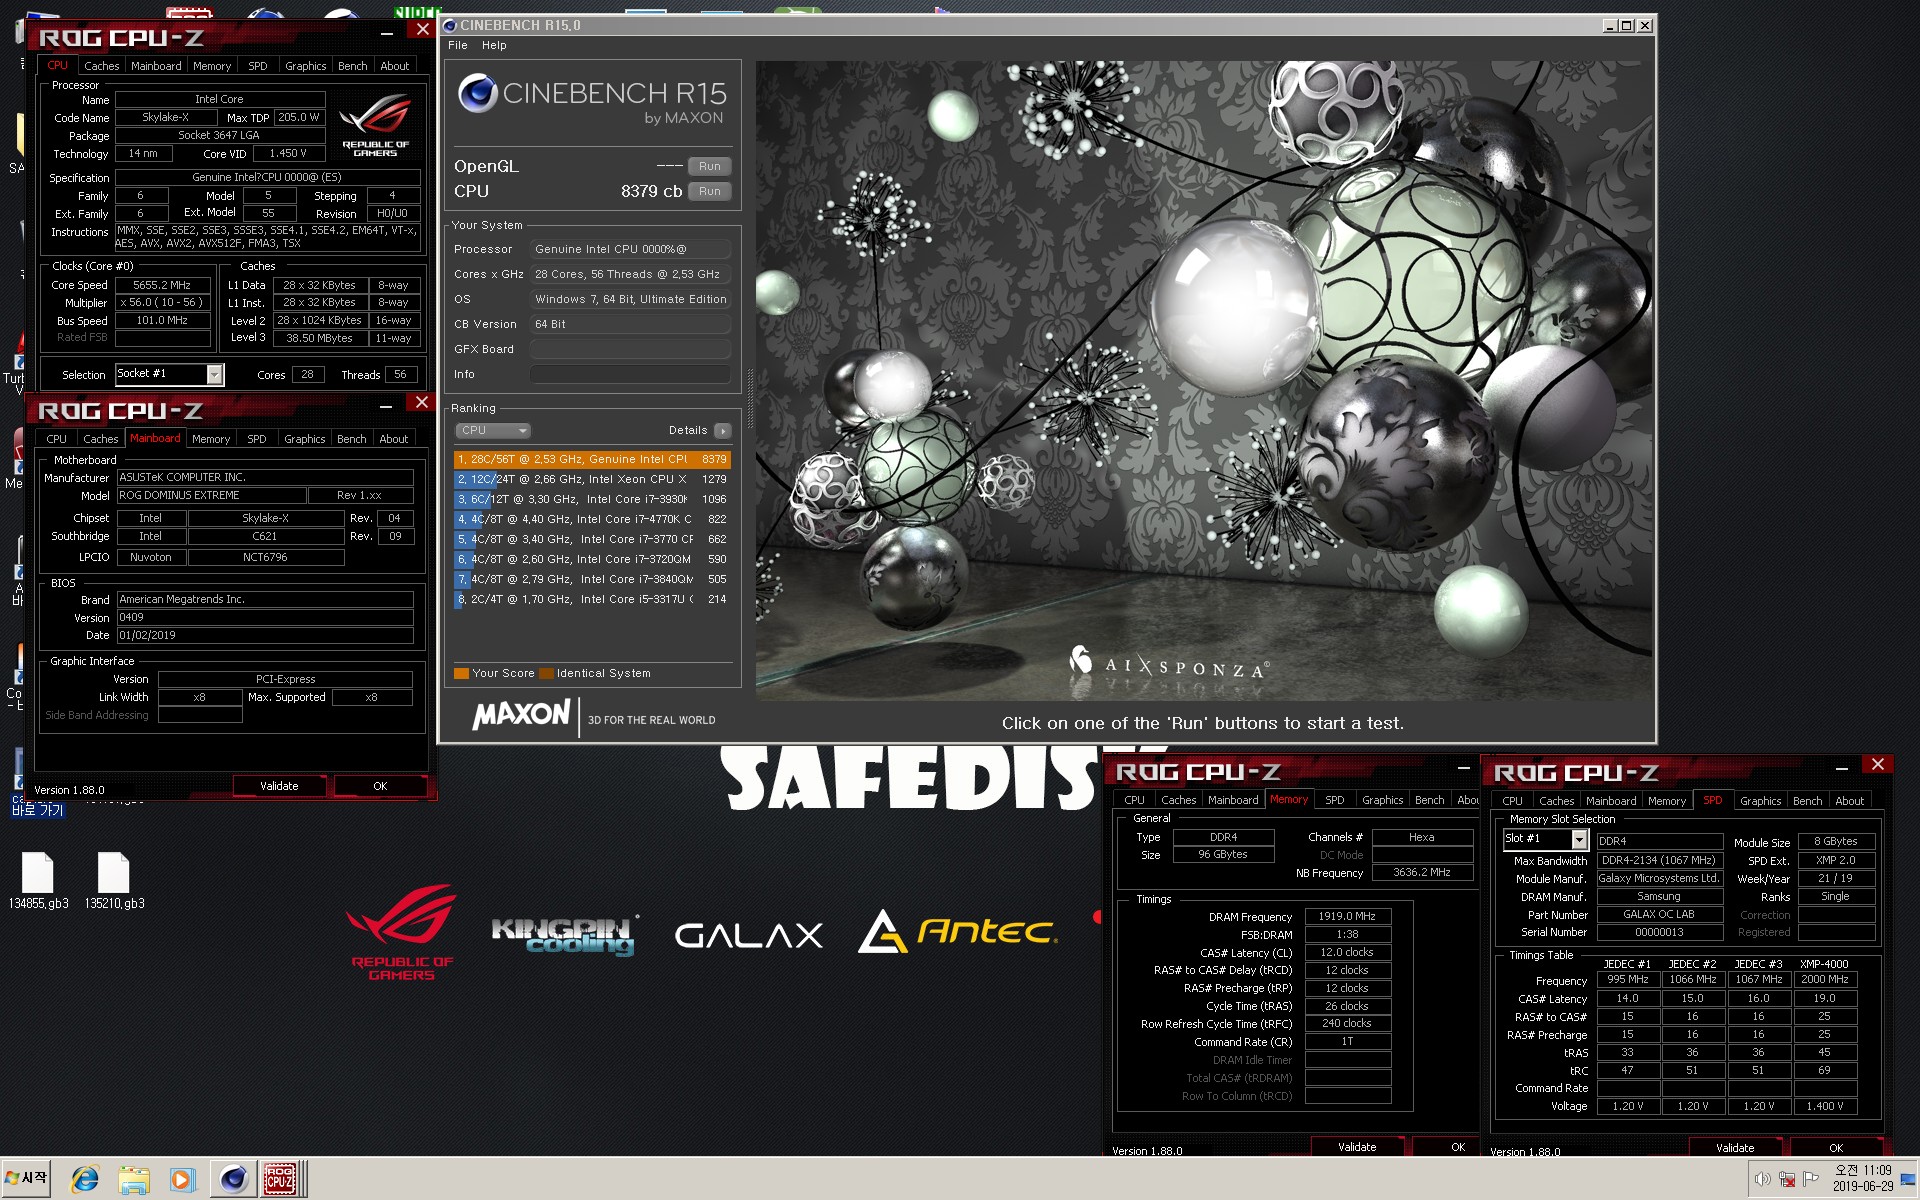
Task: Close the SPD tab CPU-Z window
Action: pyautogui.click(x=1877, y=765)
